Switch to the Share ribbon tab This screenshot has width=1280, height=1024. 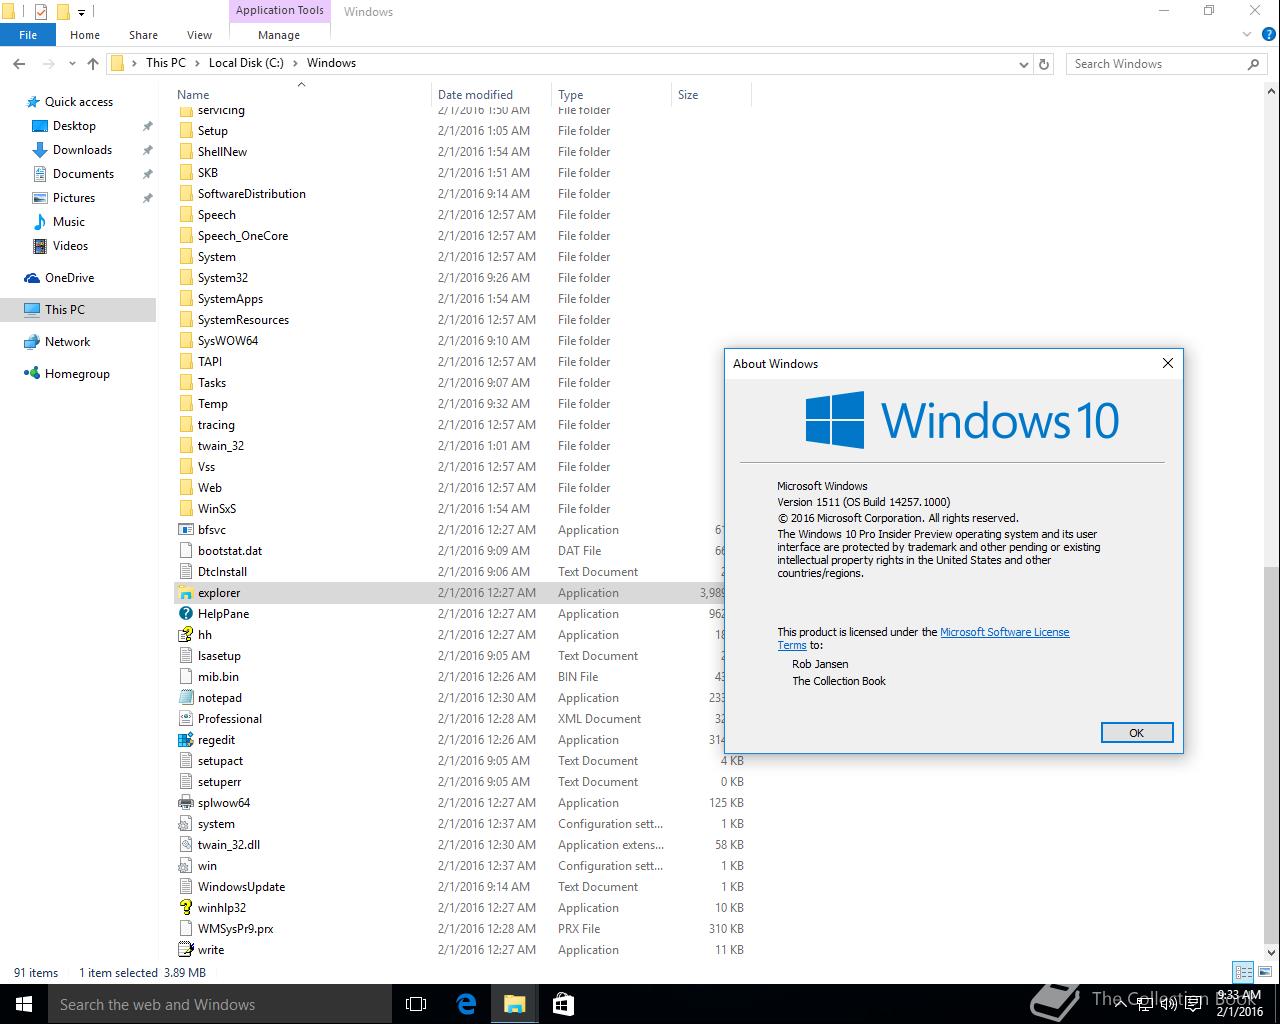click(x=143, y=35)
